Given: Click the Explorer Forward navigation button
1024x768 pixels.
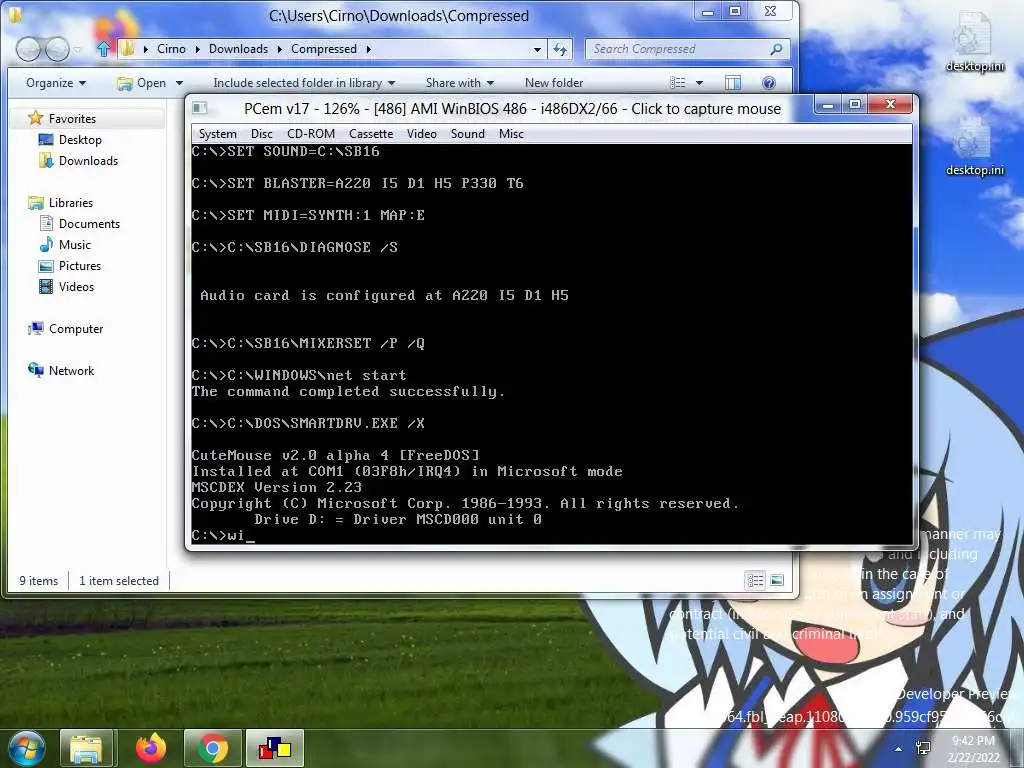Looking at the screenshot, I should pos(57,49).
